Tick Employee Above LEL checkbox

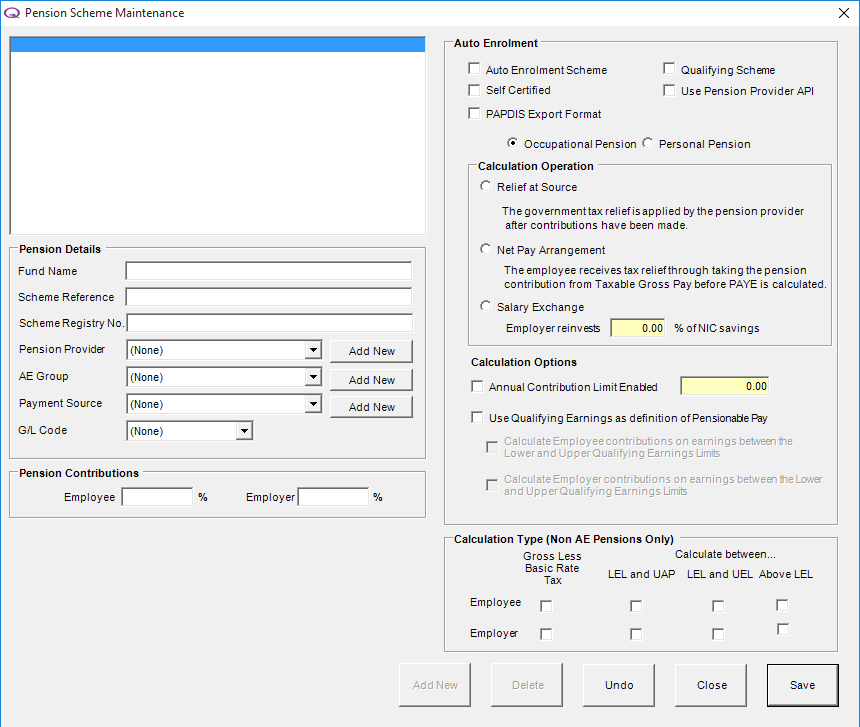coord(782,605)
